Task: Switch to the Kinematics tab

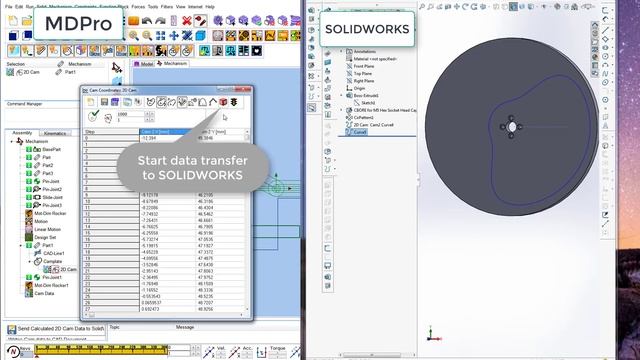Action: point(55,133)
